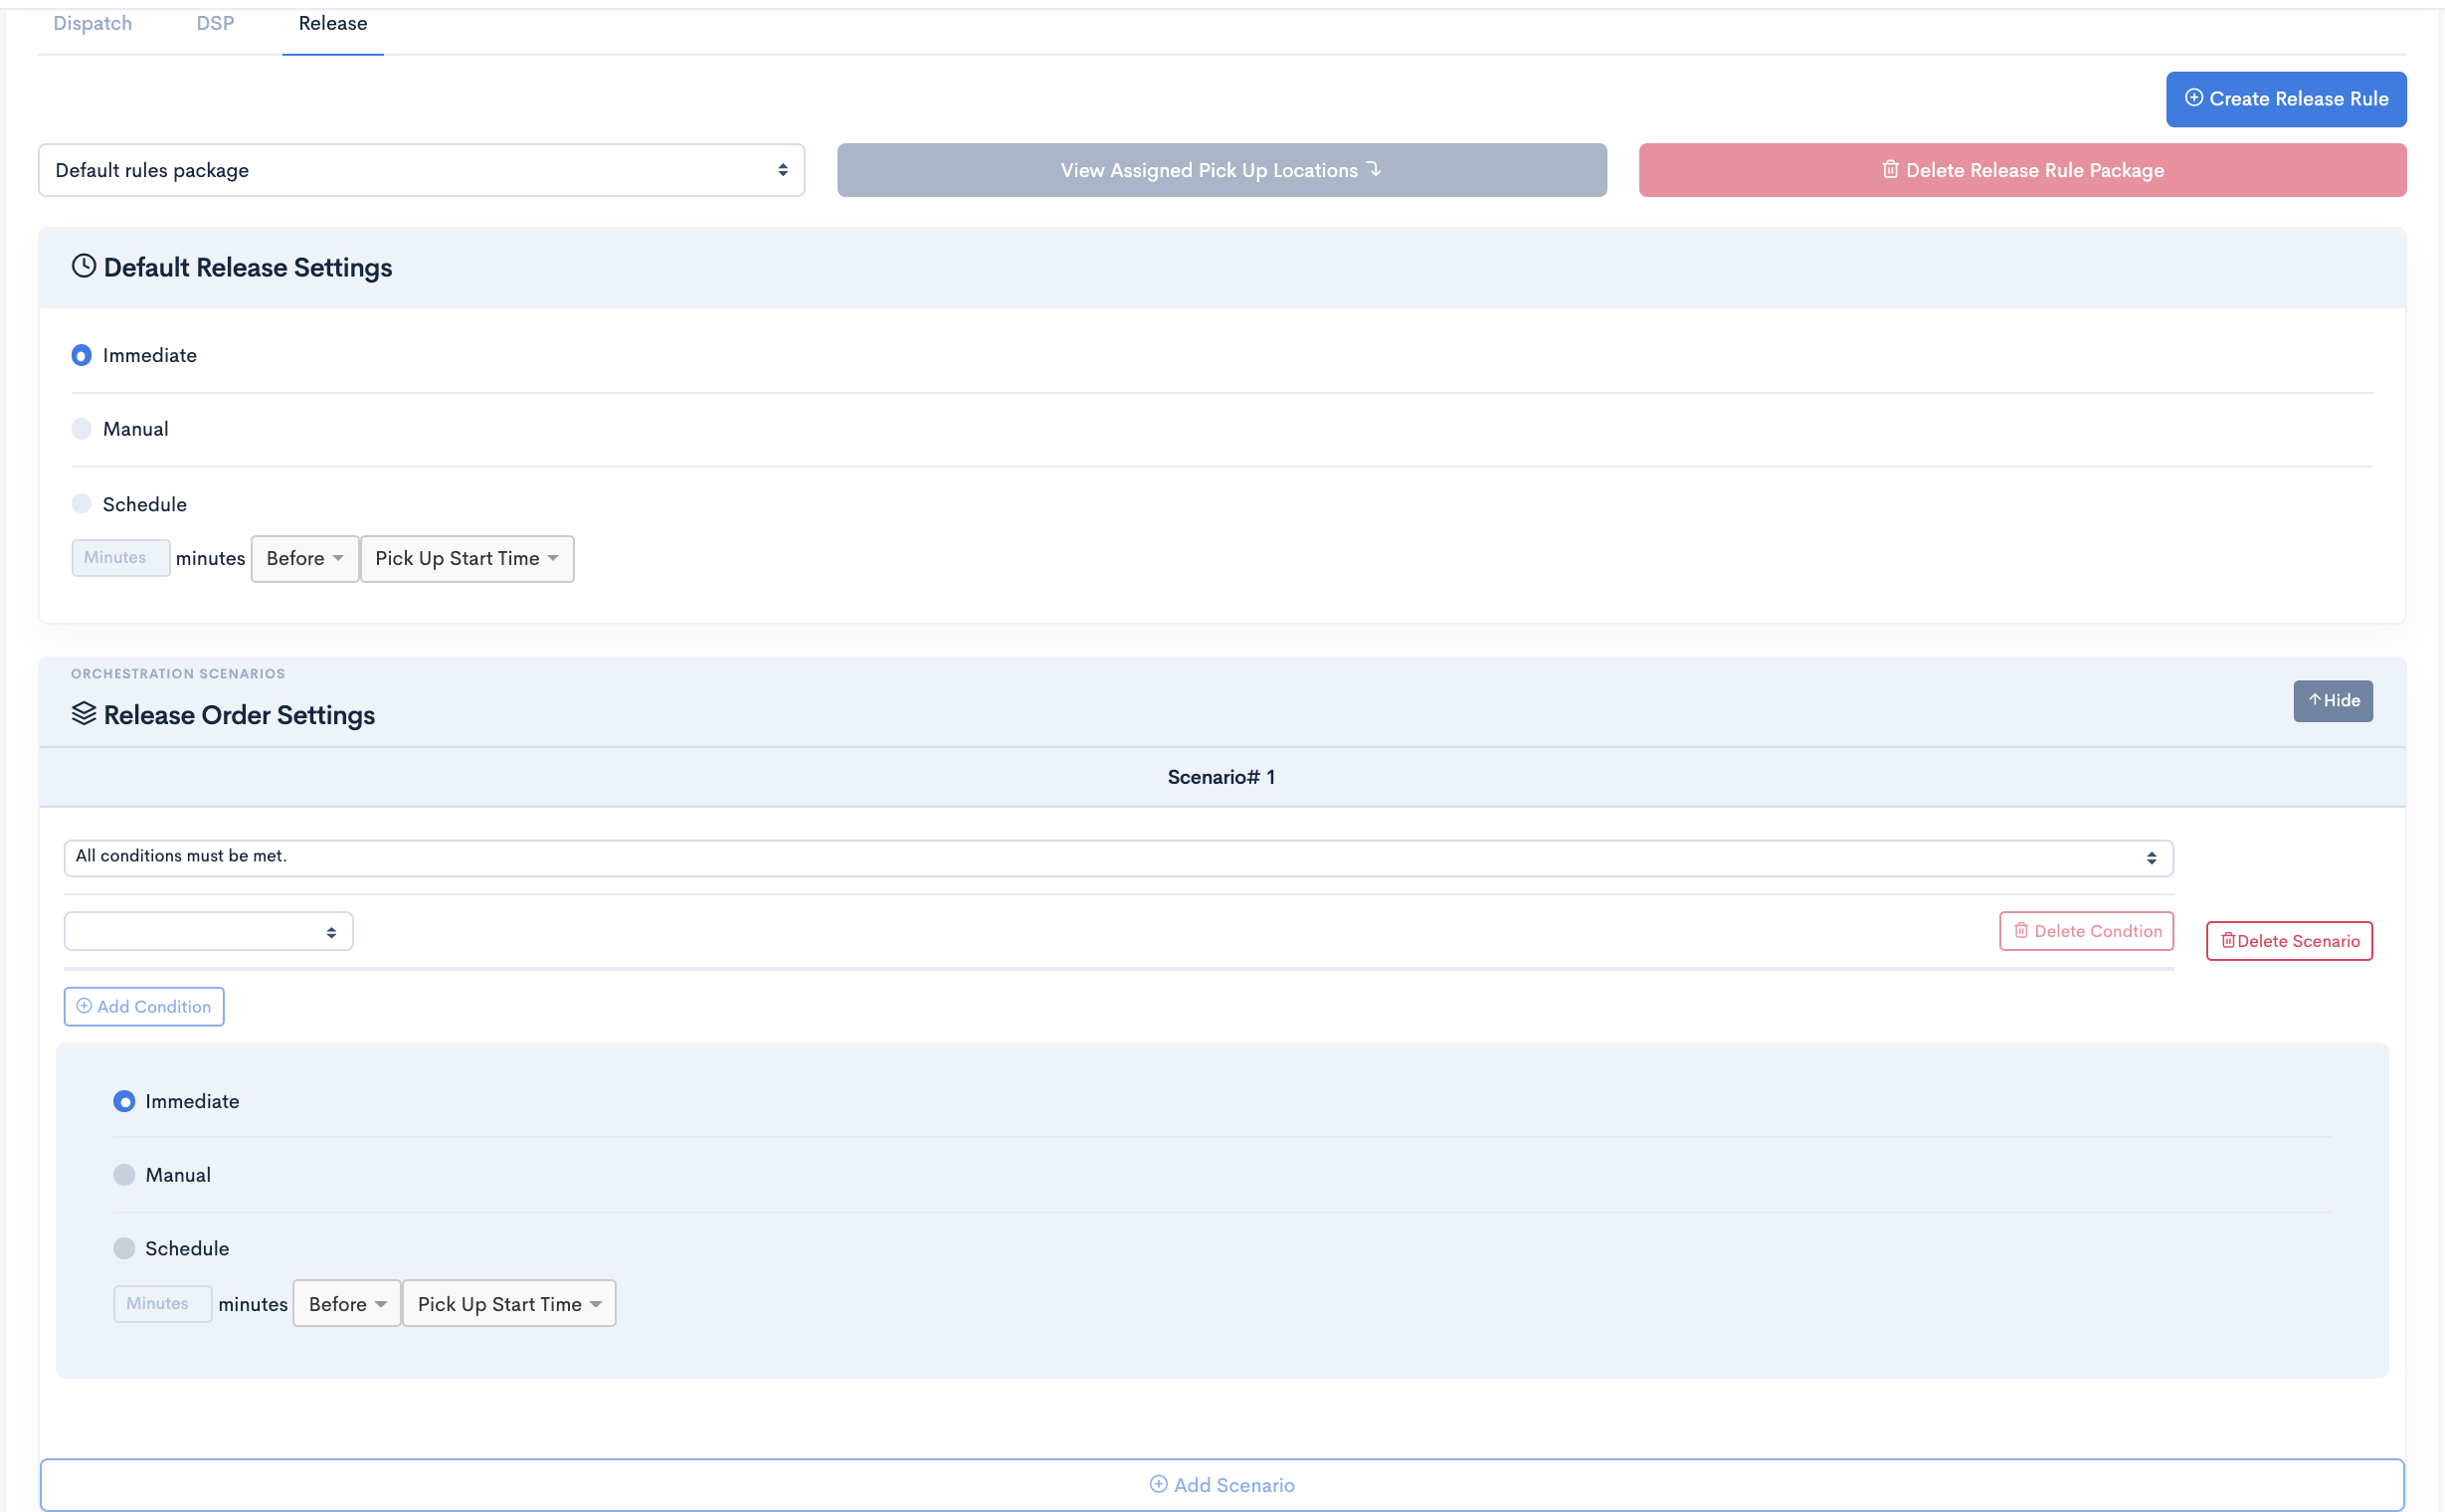Open Pick Up Start Time dropdown in Scenario 1

tap(509, 1304)
